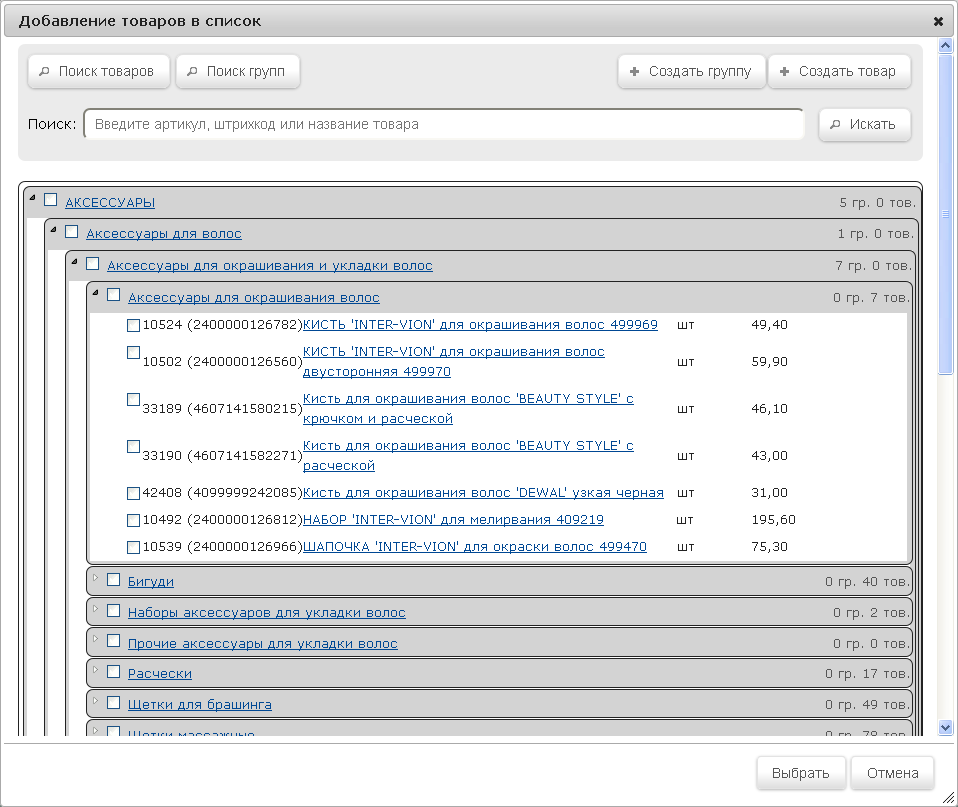
Task: Collapse 'Аксессуары для окрашивания волос' node
Action: coord(95,293)
